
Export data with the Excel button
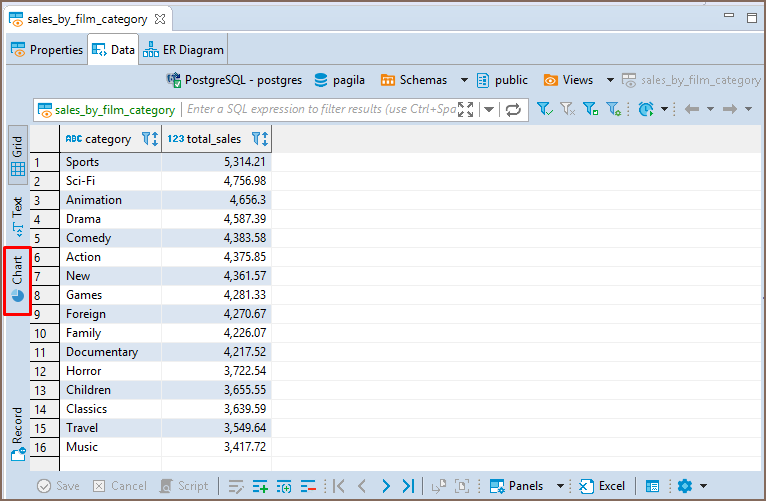602,486
